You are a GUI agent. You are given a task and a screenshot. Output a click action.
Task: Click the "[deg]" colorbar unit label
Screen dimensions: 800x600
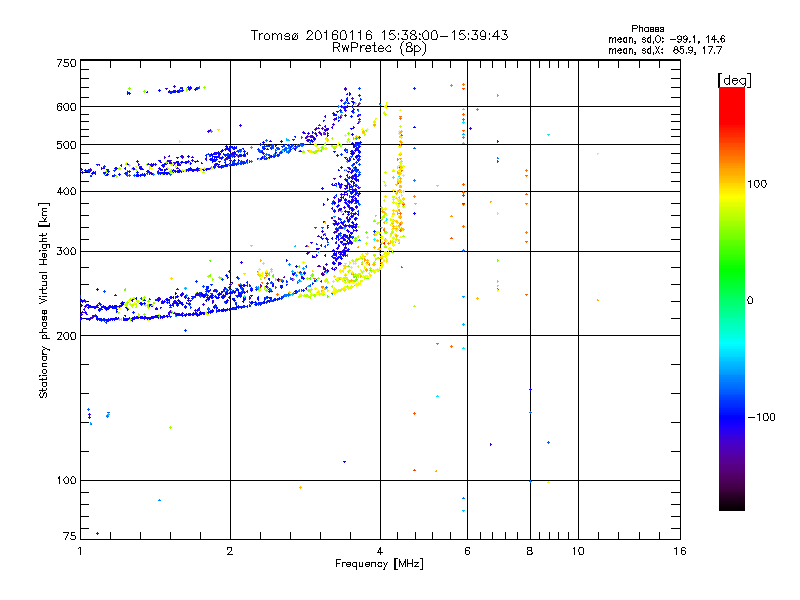(734, 80)
